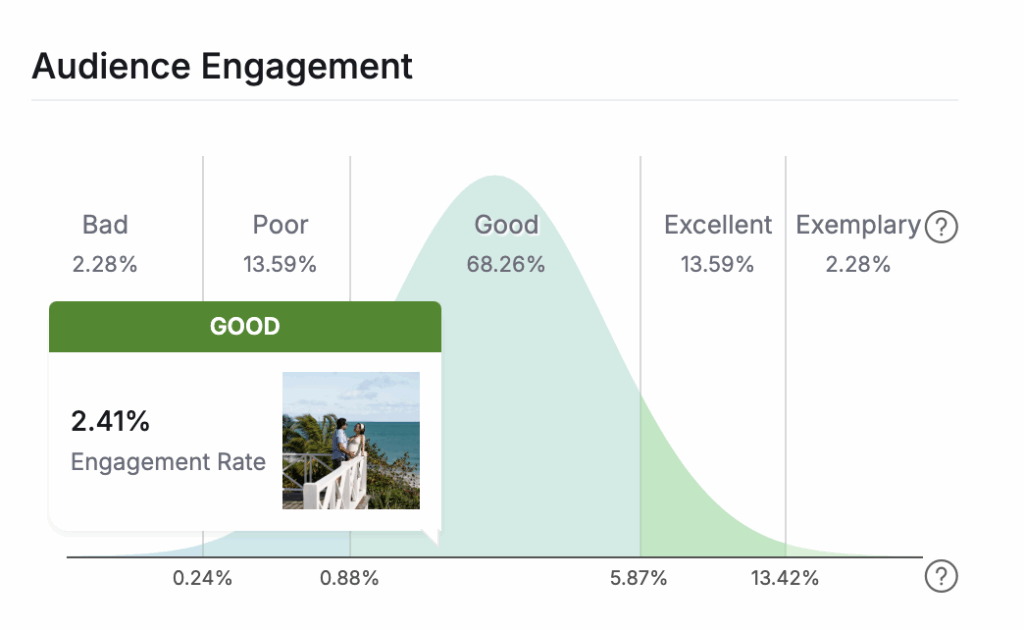
Task: Click the 68.26% value under Good
Action: point(506,265)
